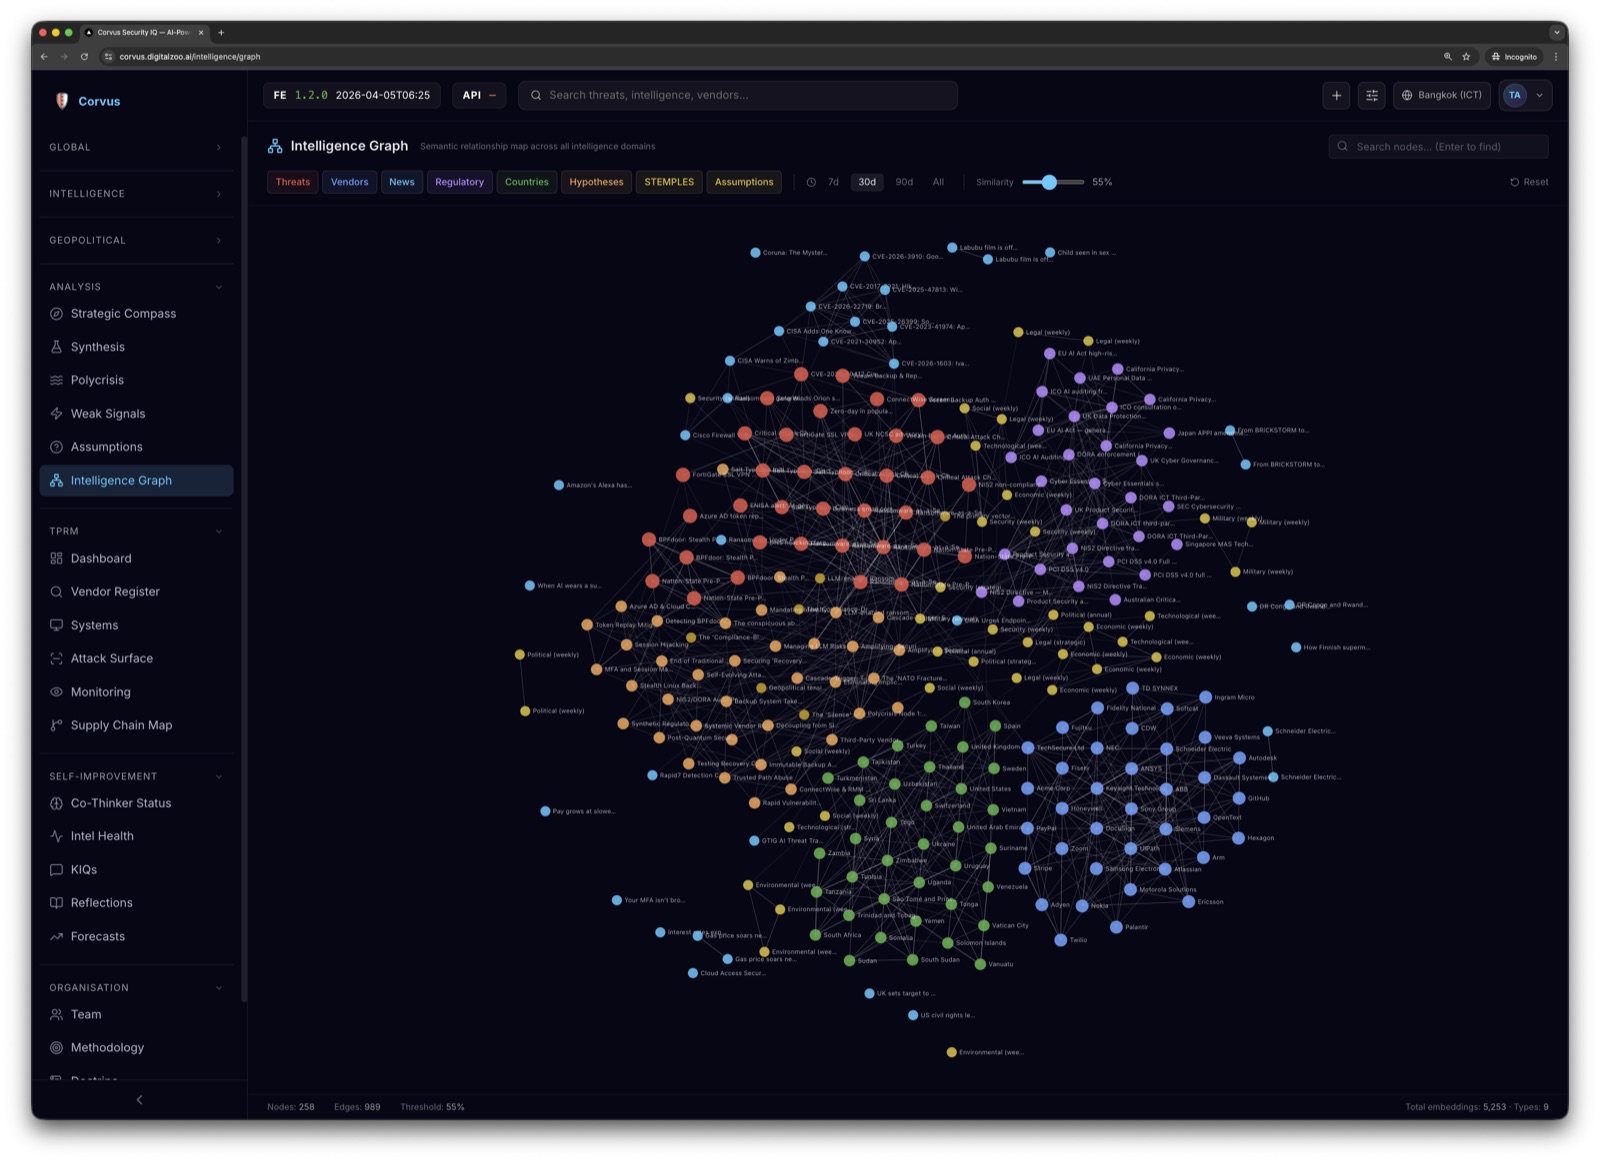Toggle Vendors node filter
1600x1161 pixels.
pos(350,183)
